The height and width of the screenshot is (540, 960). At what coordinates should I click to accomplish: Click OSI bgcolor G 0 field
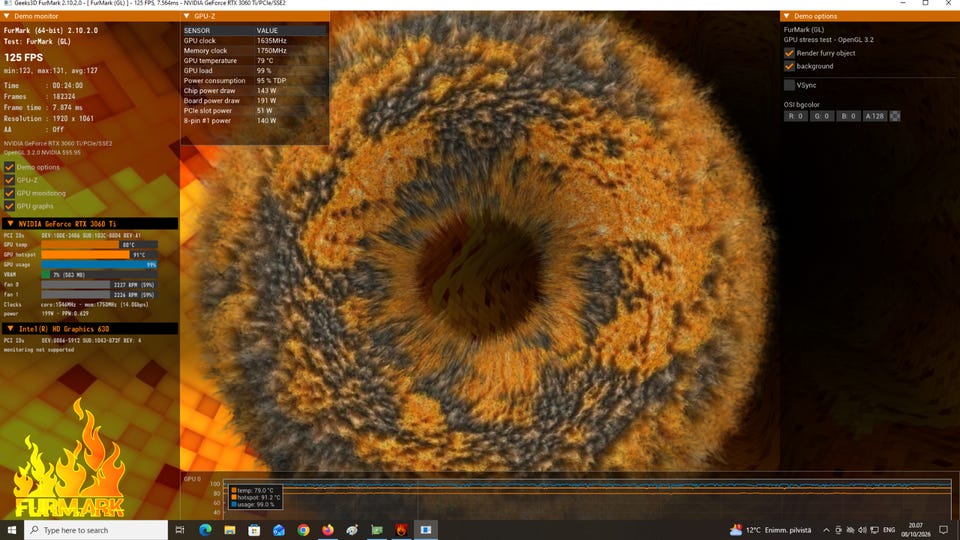pos(822,116)
